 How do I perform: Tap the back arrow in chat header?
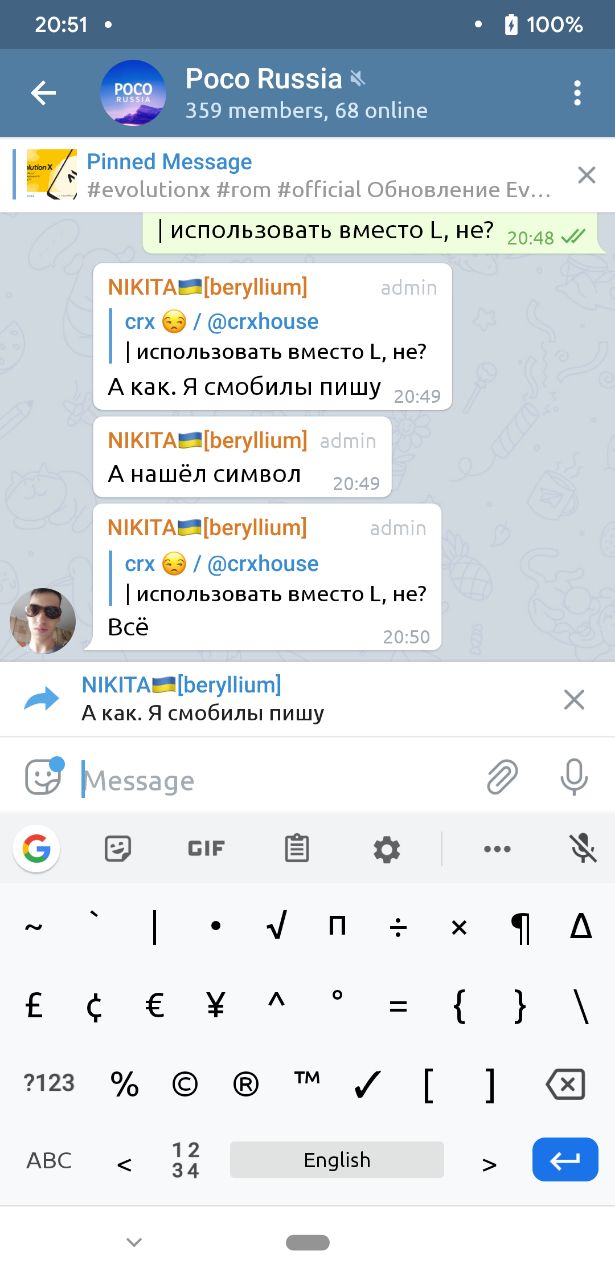click(43, 93)
